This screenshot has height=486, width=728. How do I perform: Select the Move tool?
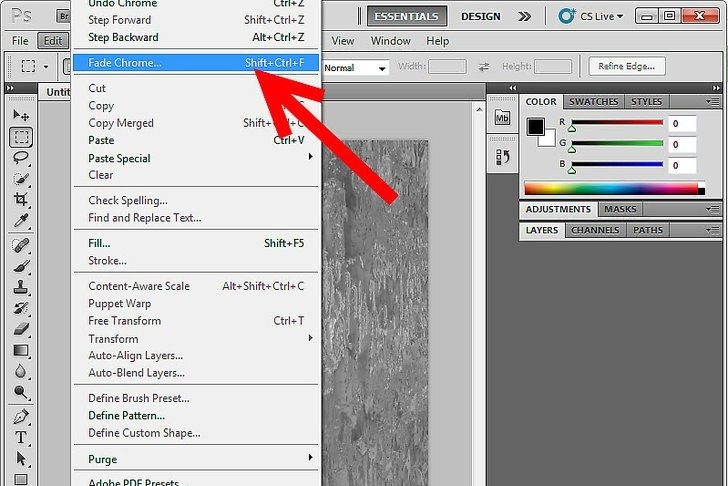pyautogui.click(x=21, y=115)
